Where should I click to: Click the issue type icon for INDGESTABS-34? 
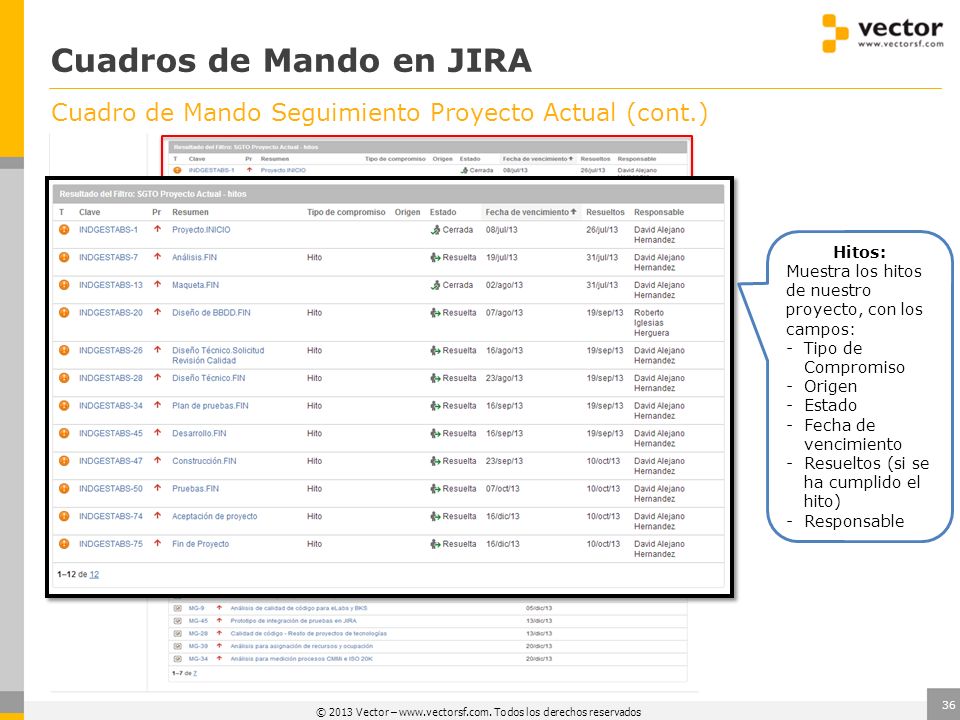pos(64,405)
